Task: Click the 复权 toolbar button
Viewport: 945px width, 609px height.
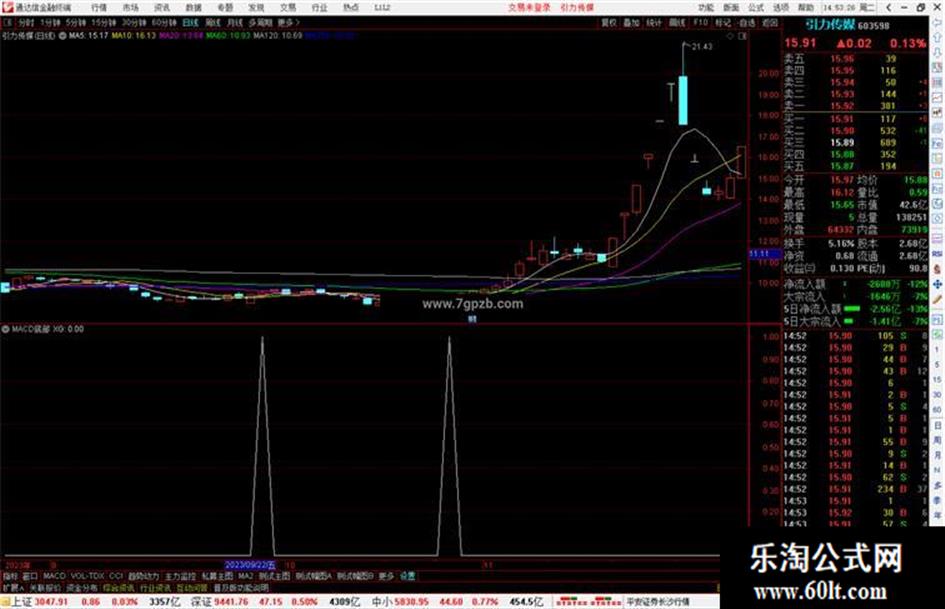Action: 609,22
